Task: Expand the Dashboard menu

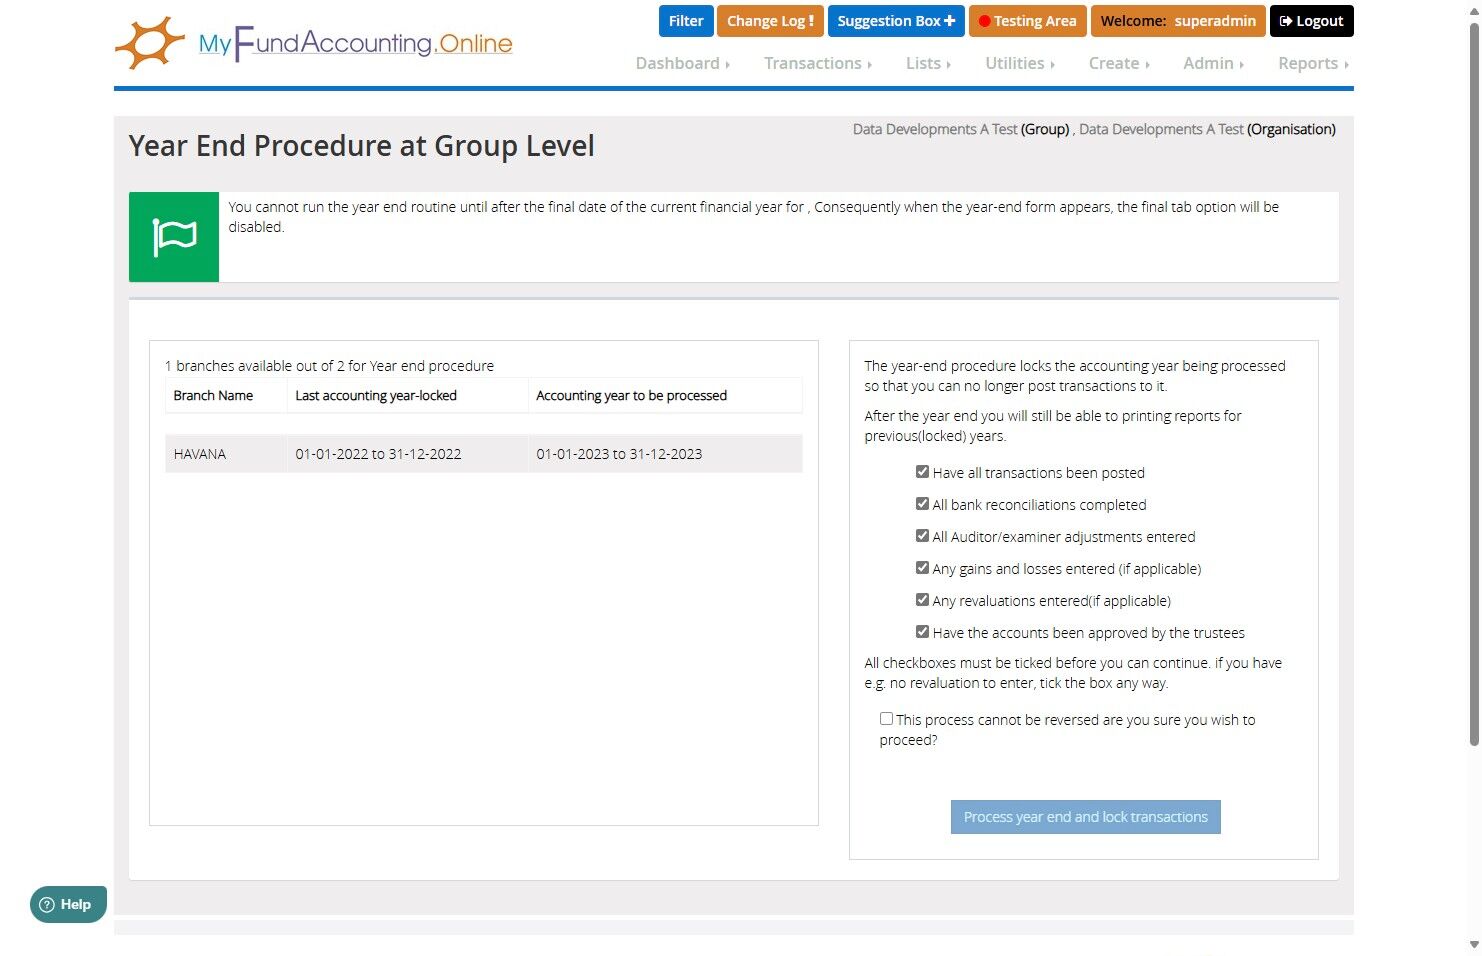Action: pyautogui.click(x=682, y=63)
